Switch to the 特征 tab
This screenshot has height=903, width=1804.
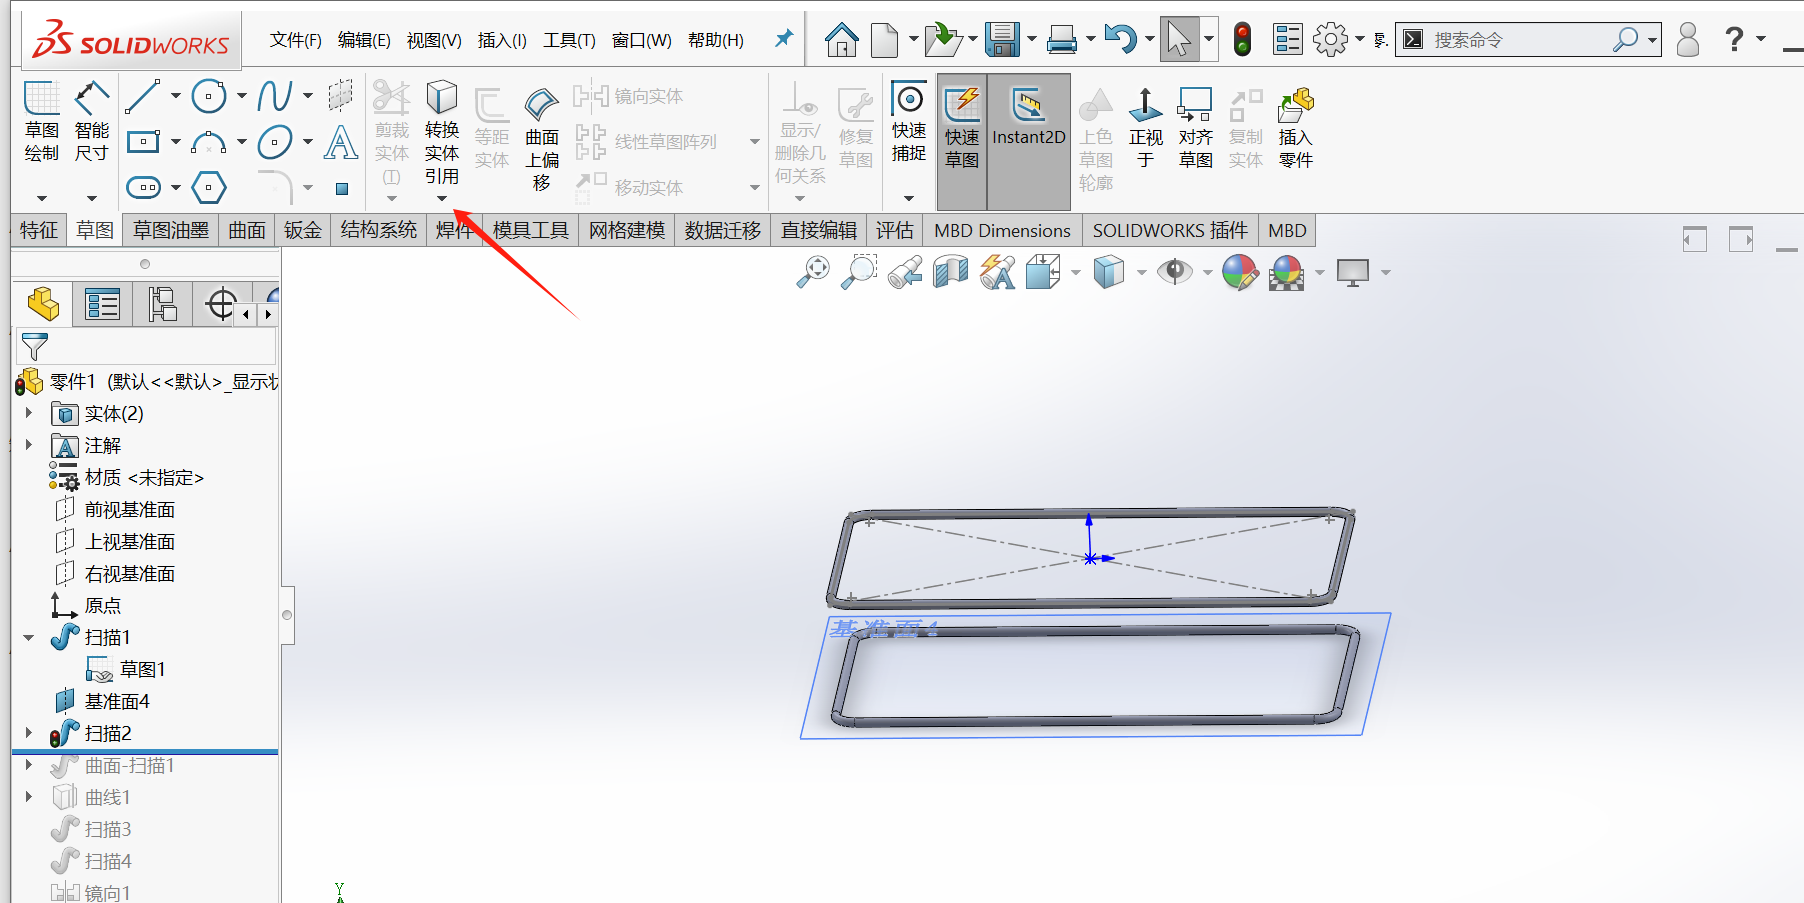[x=39, y=230]
